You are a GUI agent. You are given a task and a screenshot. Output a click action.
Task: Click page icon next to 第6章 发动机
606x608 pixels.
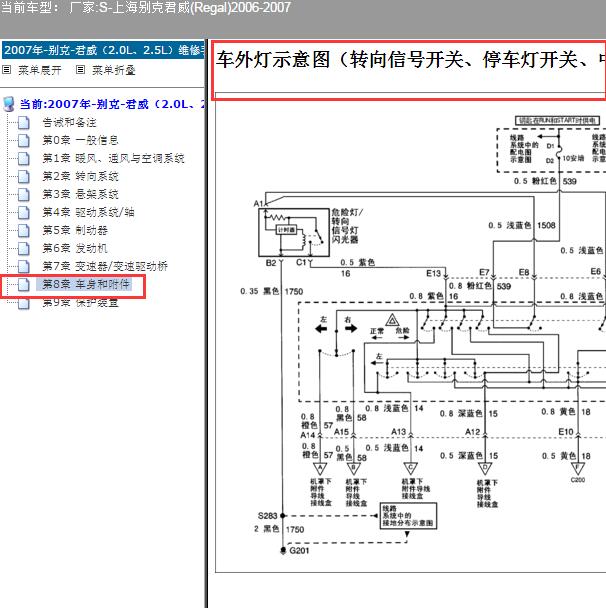(24, 248)
